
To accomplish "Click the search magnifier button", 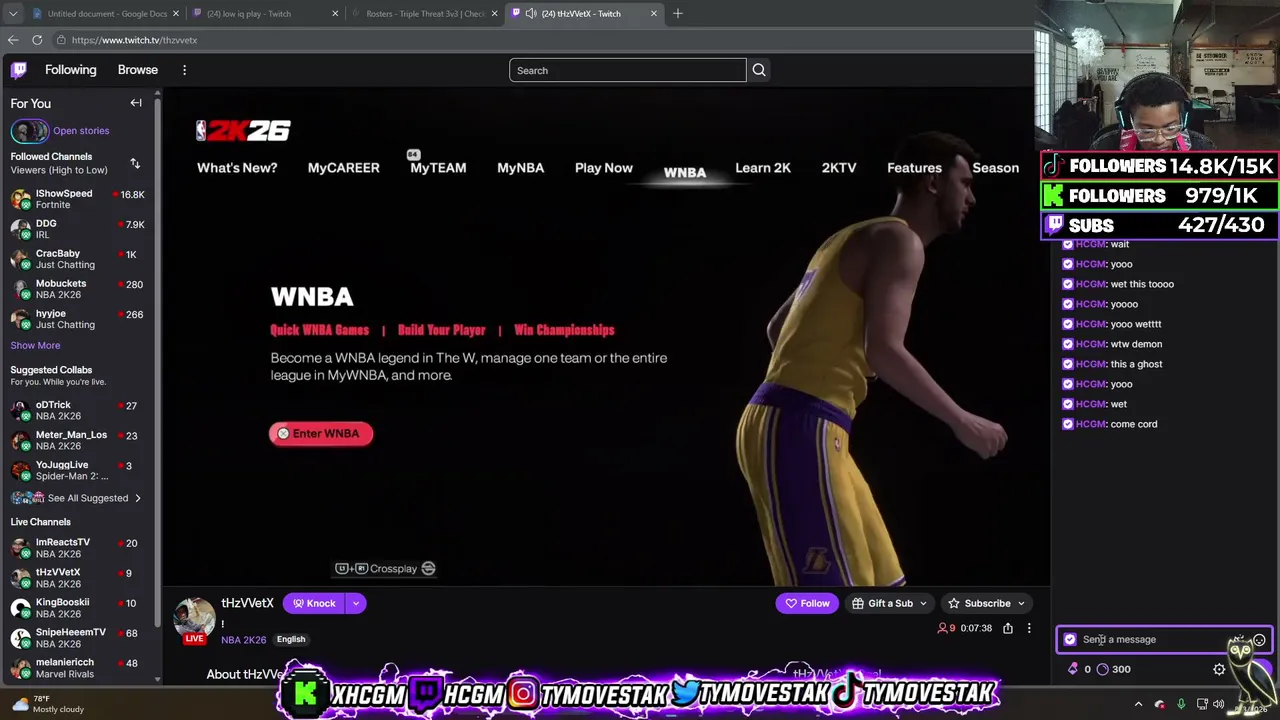I will pyautogui.click(x=759, y=70).
